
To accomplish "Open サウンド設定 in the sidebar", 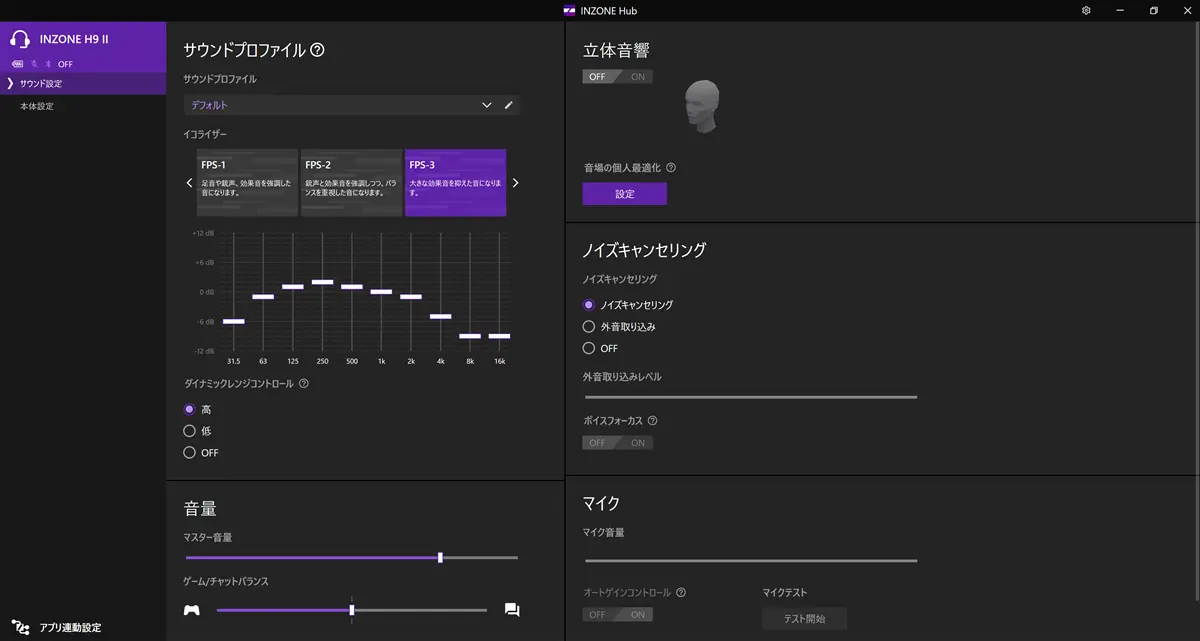I will (x=83, y=84).
